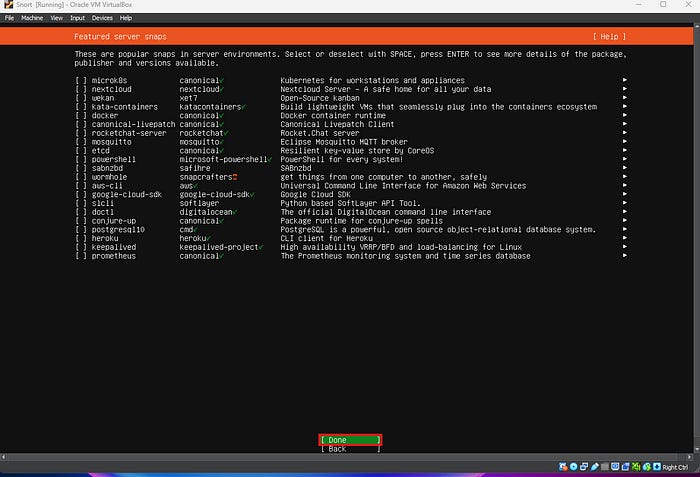This screenshot has height=477, width=700.
Task: Click the "Featured server snaps" title
Action: click(121, 37)
